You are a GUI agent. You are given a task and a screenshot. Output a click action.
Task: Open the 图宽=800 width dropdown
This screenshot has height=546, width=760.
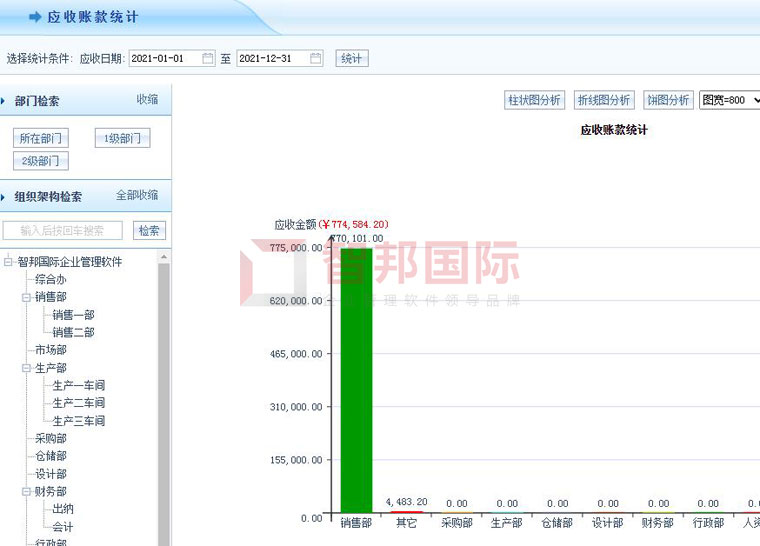point(729,100)
